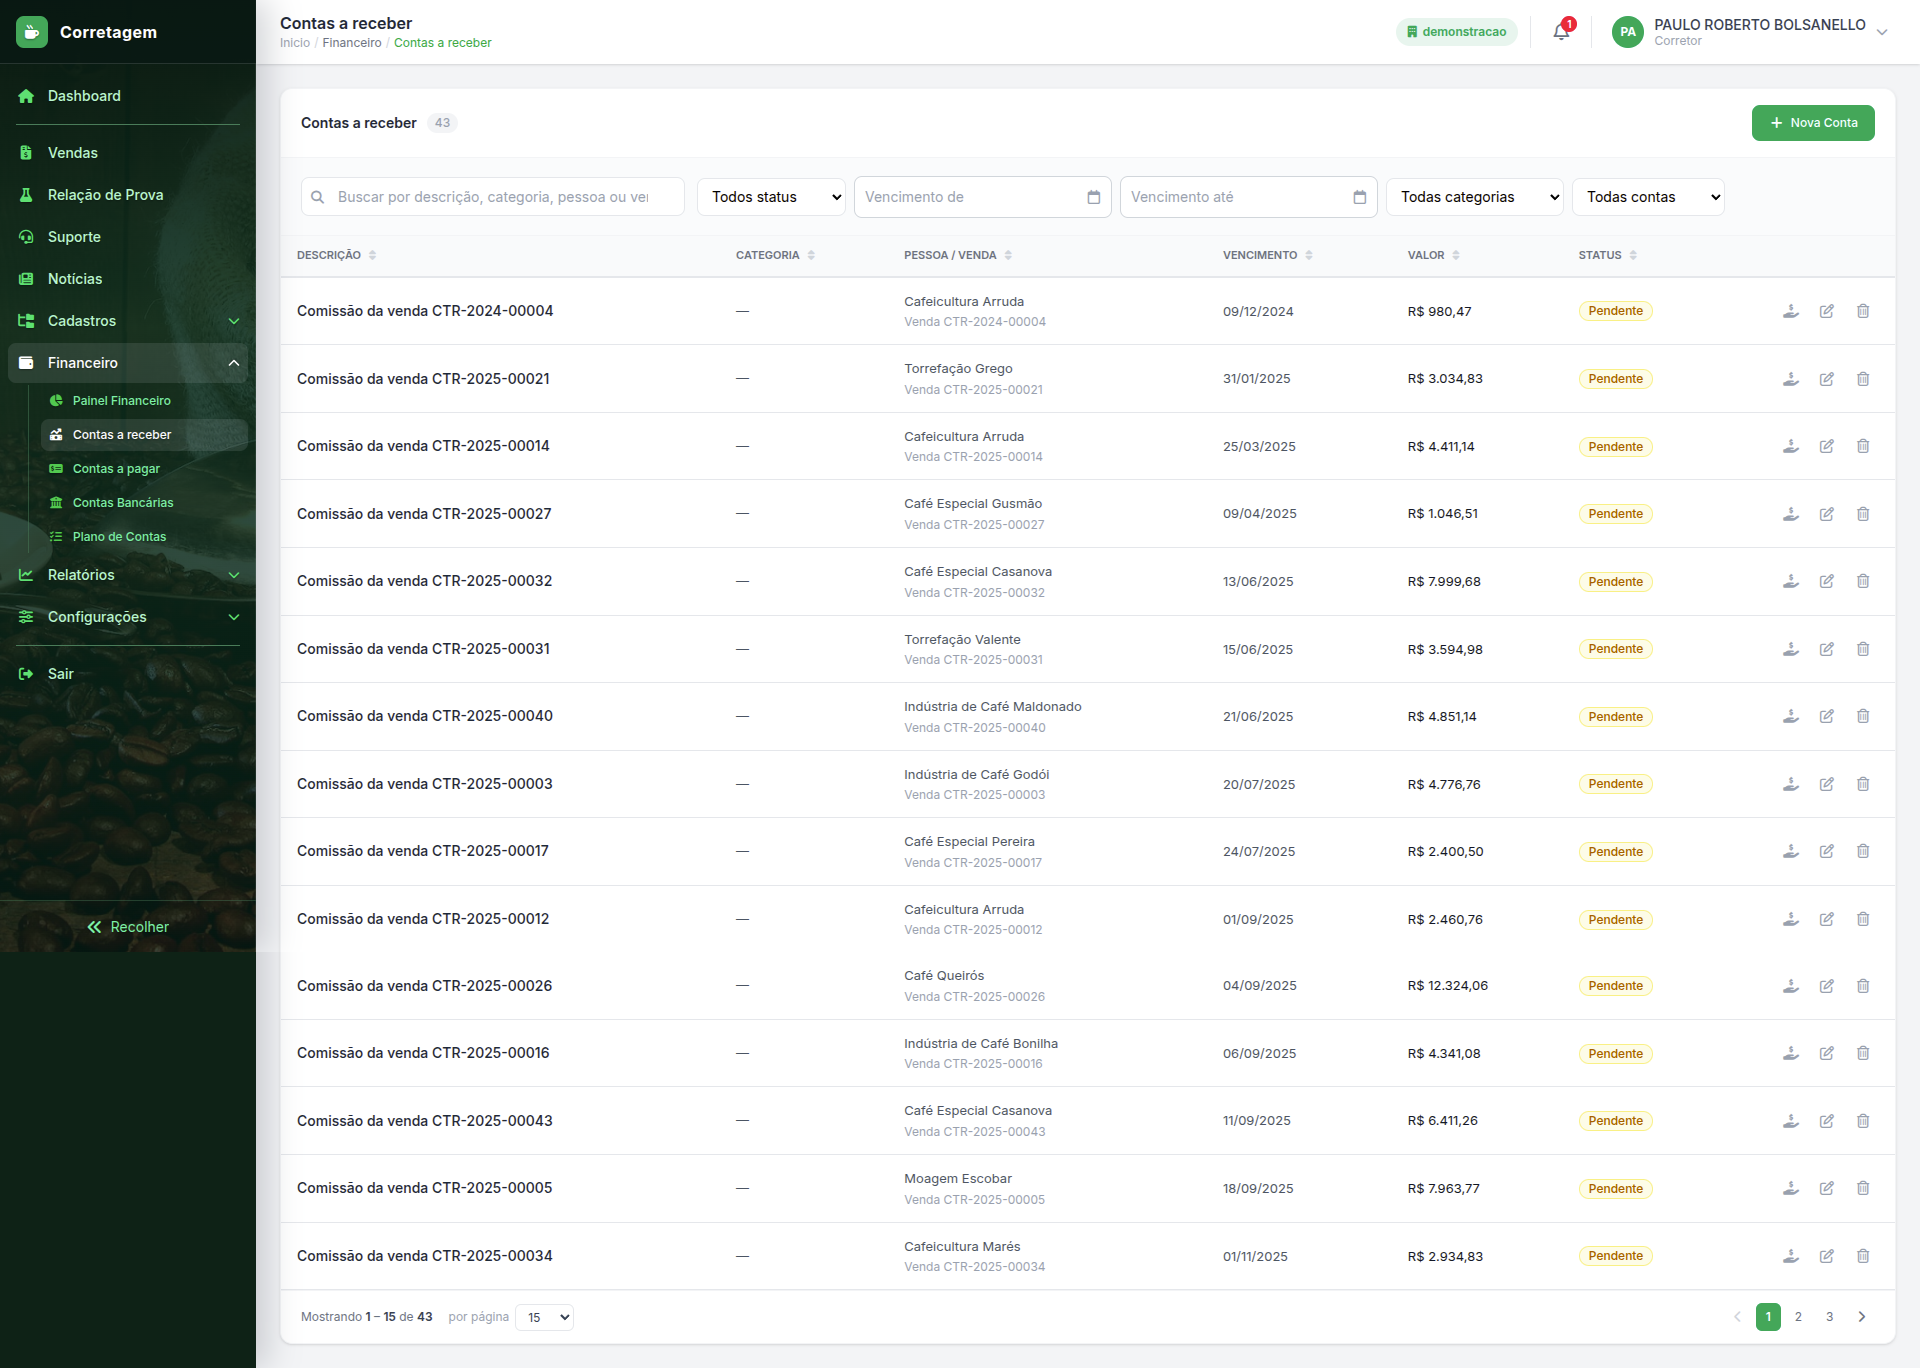
Task: Click Sair to log out
Action: click(x=128, y=674)
